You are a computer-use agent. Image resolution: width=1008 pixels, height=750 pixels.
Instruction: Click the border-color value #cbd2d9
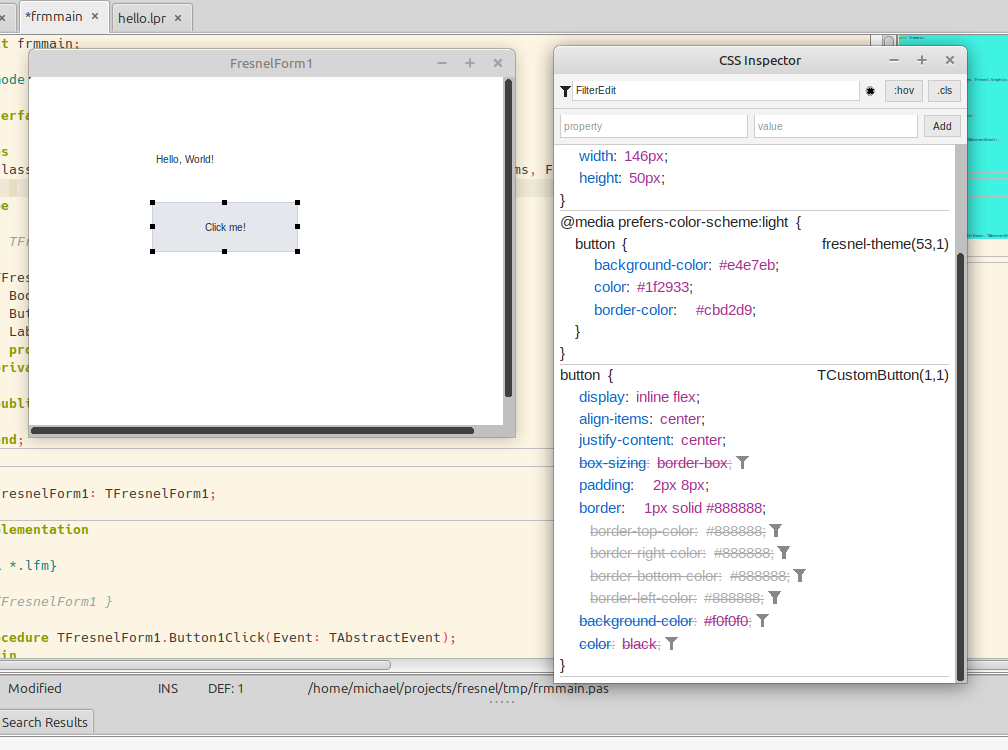(x=724, y=310)
